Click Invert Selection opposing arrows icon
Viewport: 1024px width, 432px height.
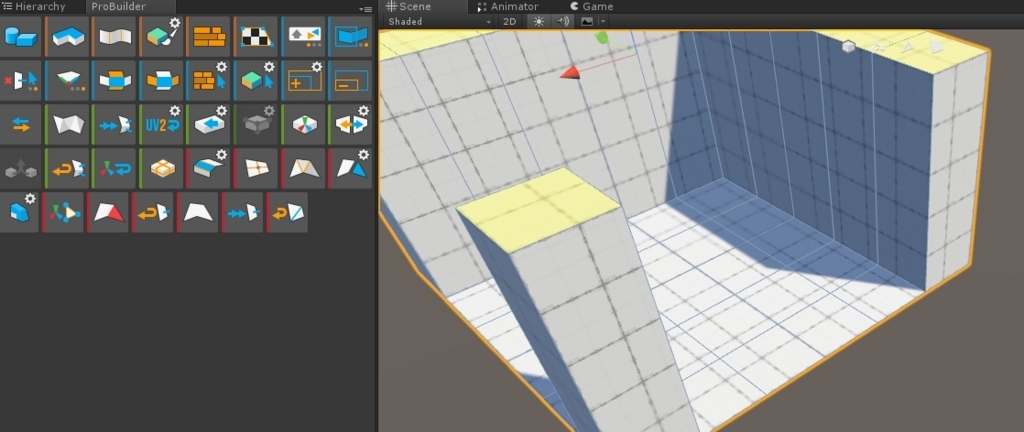pyautogui.click(x=21, y=125)
